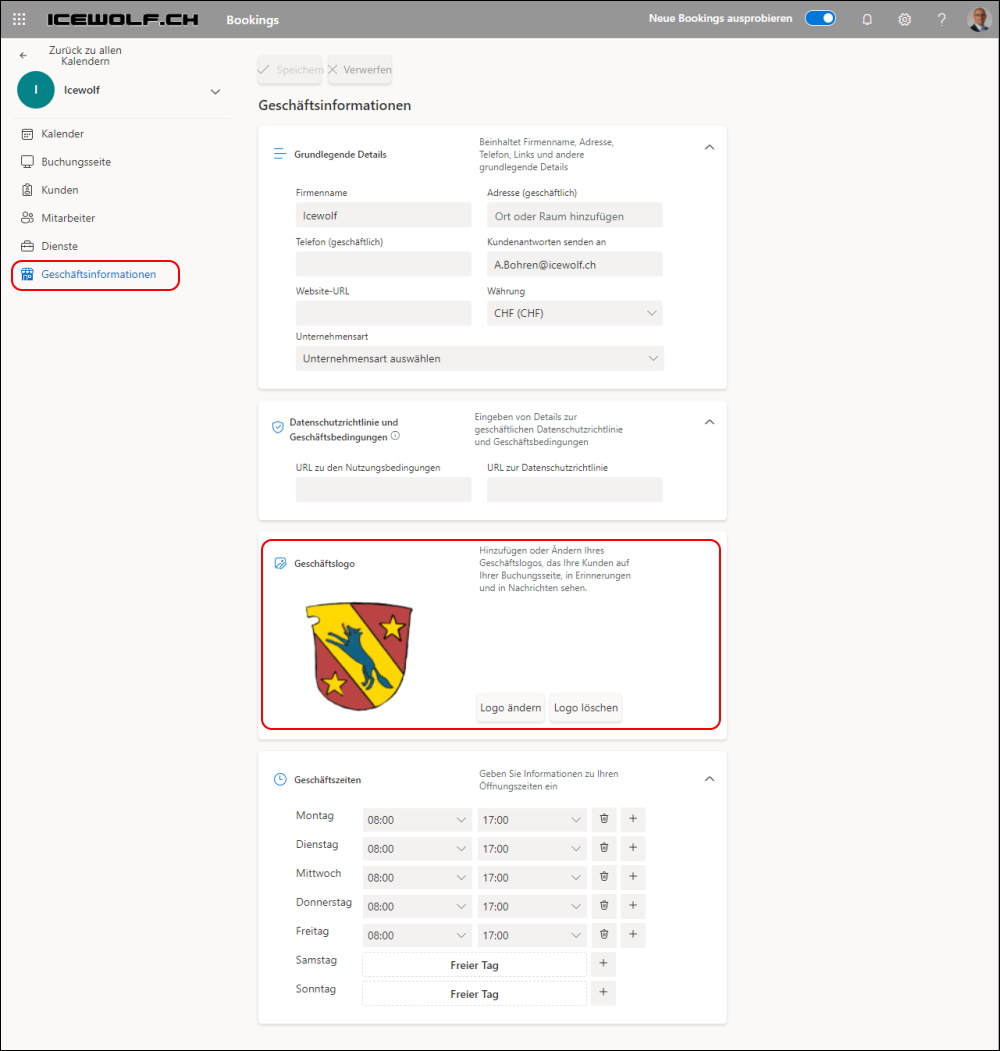Viewport: 1000px width, 1051px height.
Task: Open the app launcher waffle icon
Action: coord(19,19)
